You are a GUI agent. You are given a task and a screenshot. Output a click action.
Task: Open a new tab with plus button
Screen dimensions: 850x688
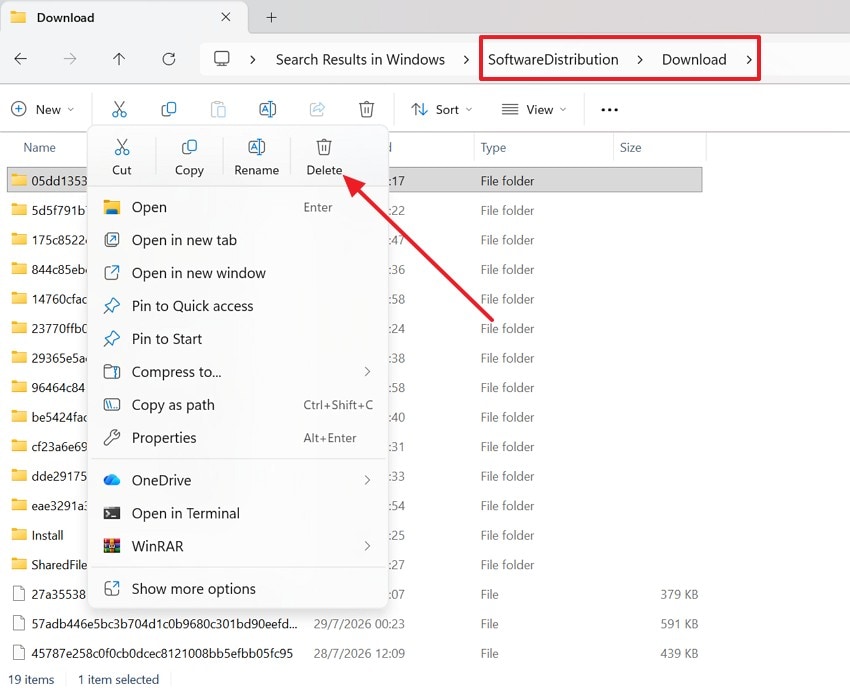point(271,17)
